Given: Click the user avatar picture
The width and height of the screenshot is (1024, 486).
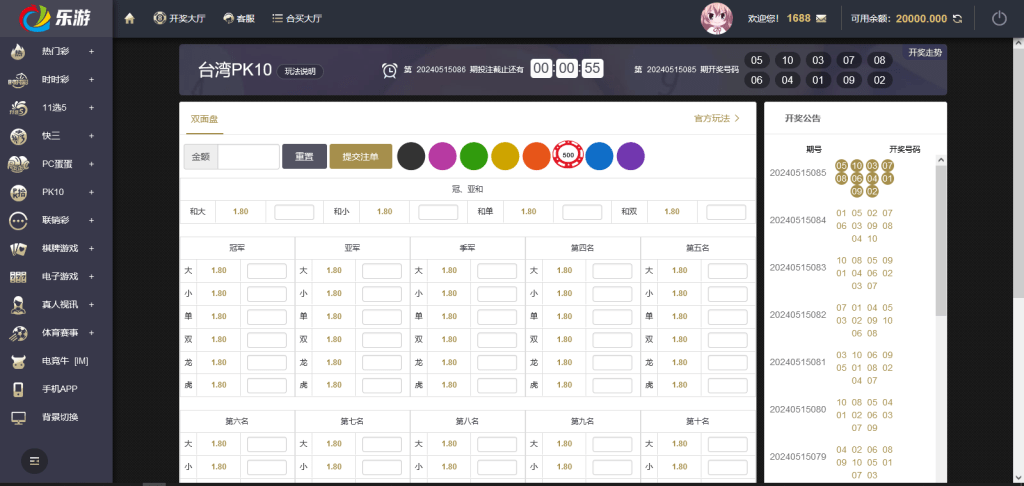Looking at the screenshot, I should point(716,18).
